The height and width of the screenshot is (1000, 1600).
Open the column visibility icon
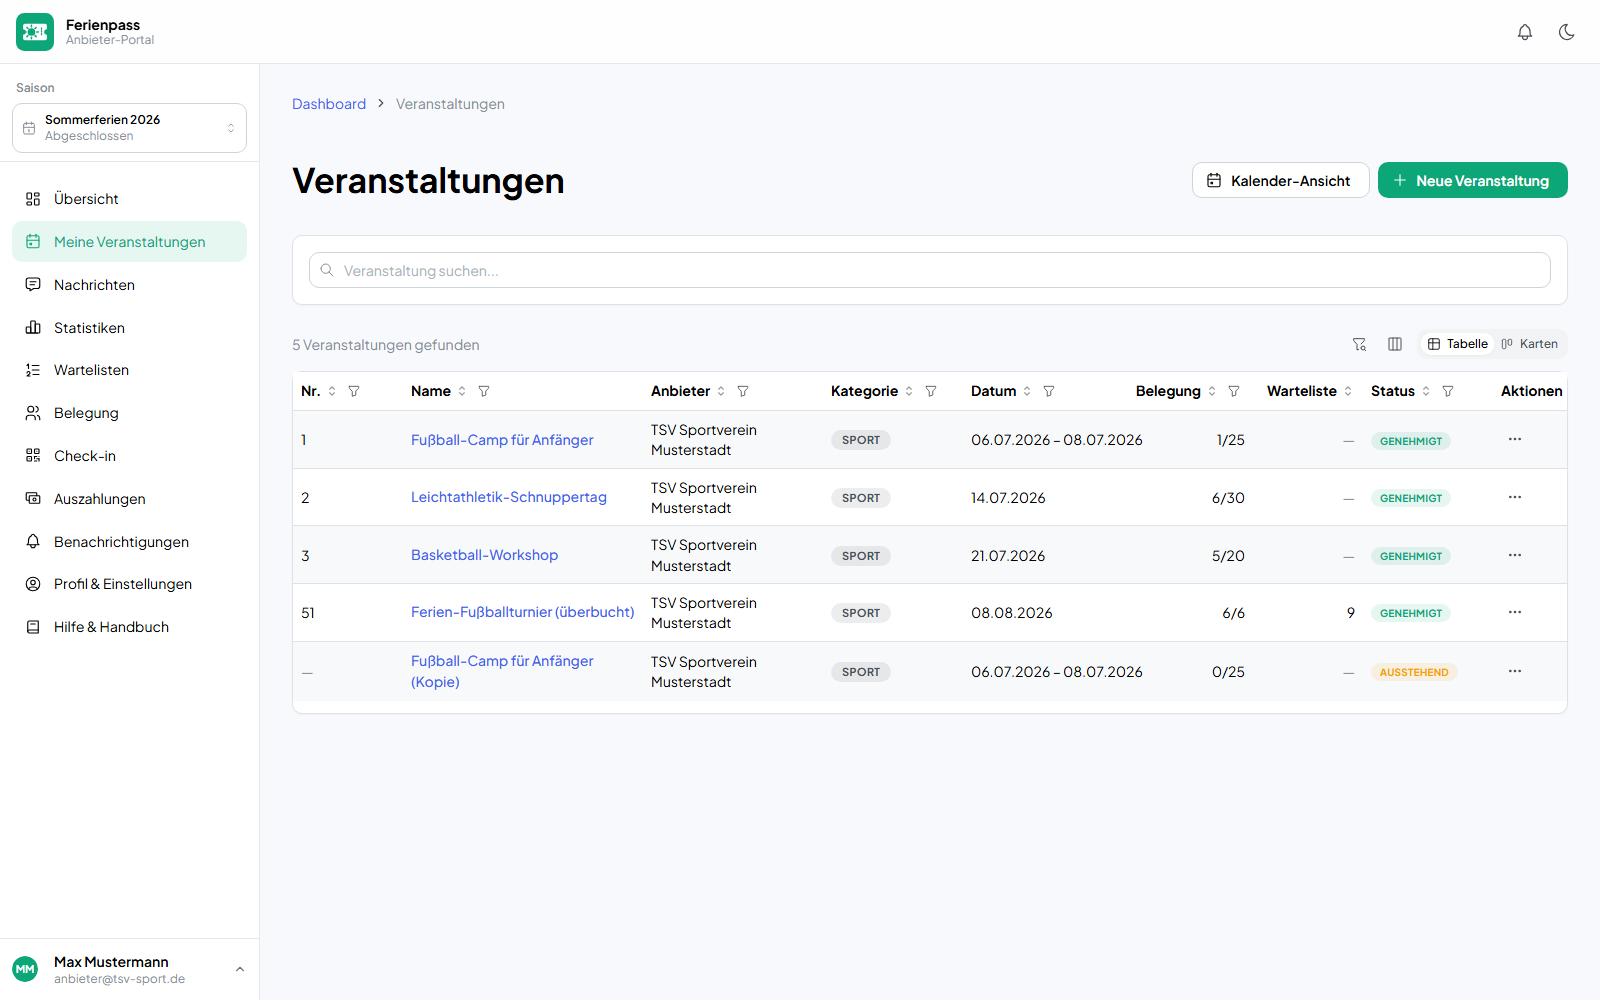(1395, 344)
